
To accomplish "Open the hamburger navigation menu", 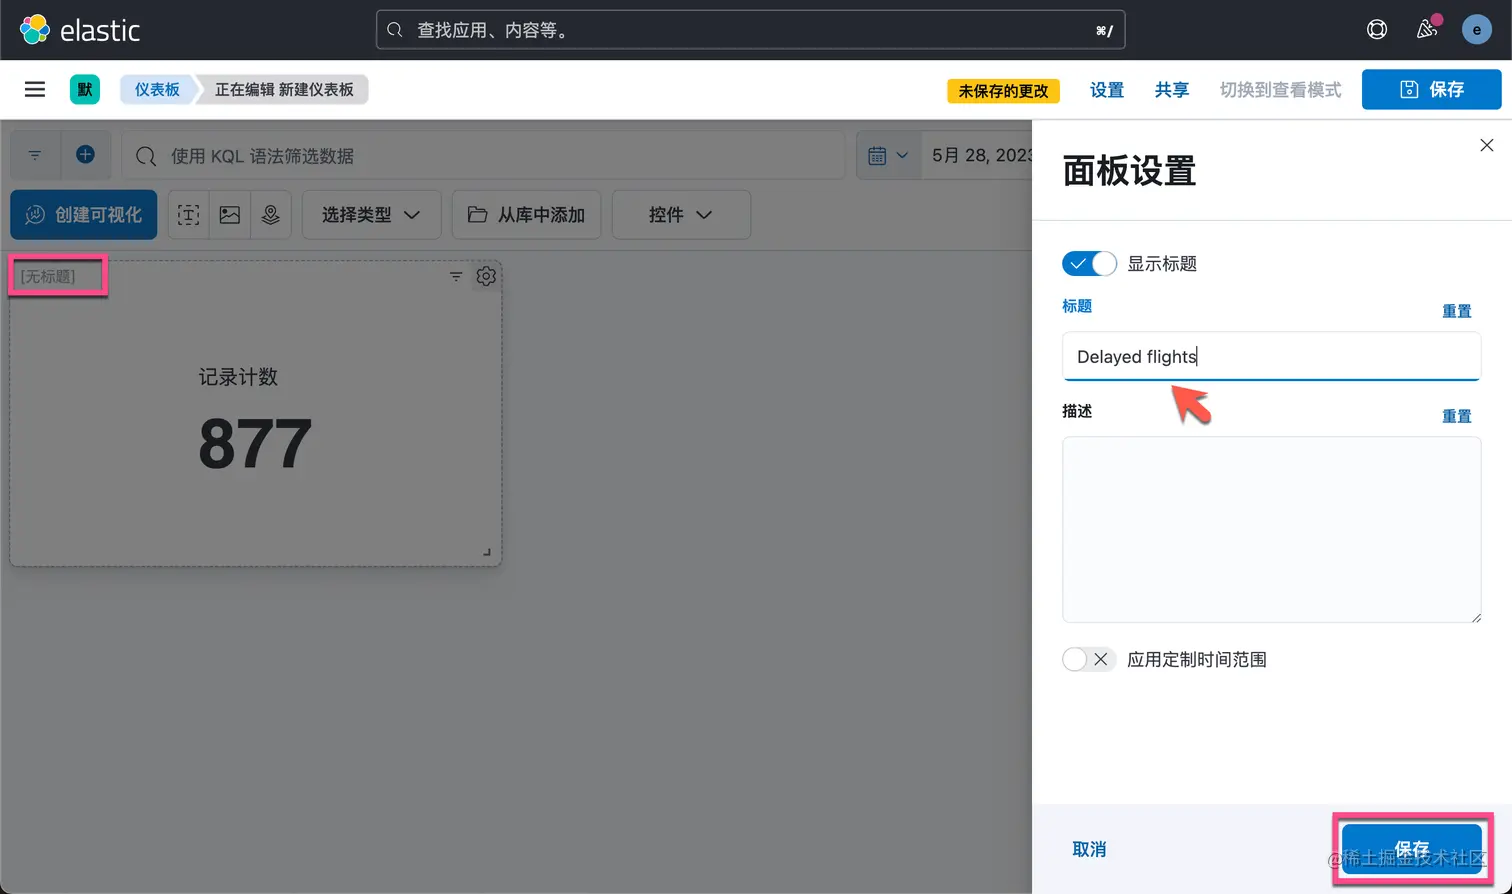I will (x=35, y=90).
